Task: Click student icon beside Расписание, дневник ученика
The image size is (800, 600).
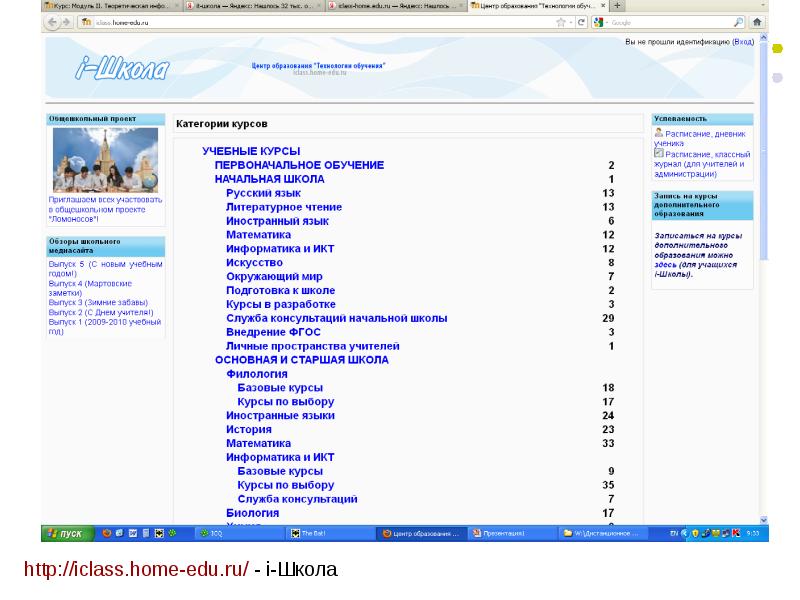Action: pos(659,132)
